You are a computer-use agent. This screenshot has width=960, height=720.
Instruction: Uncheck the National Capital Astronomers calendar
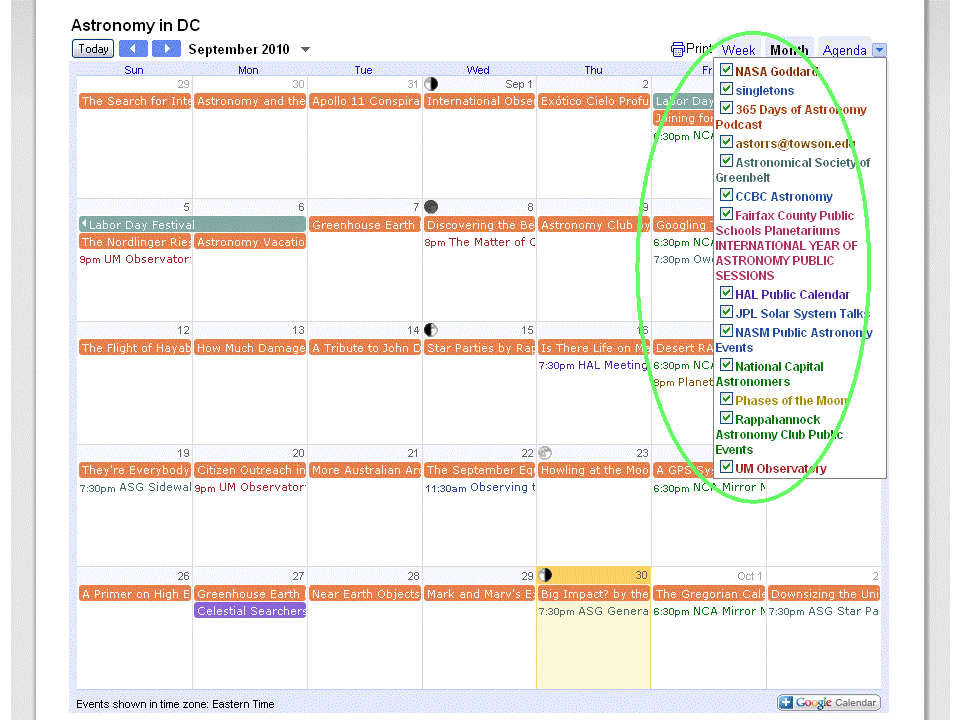(x=726, y=365)
